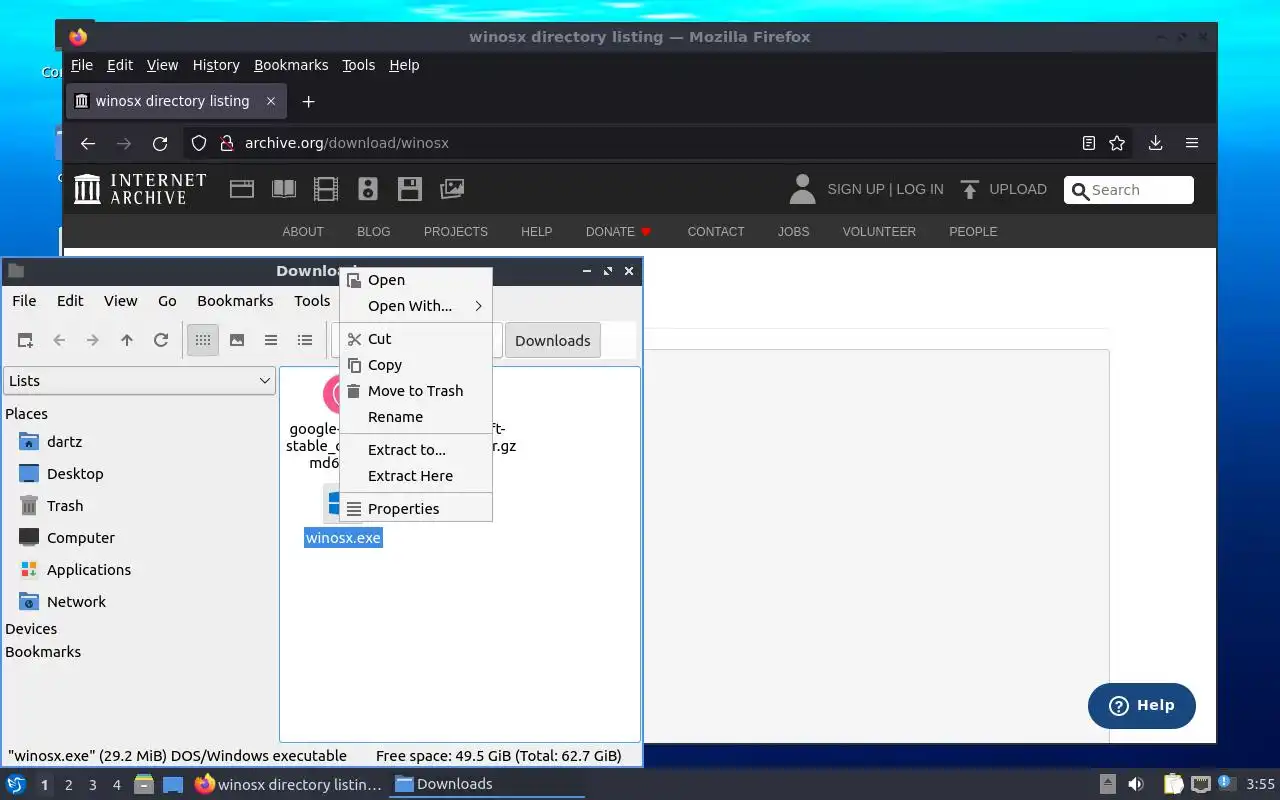
Task: Open file manager Tools menu
Action: 312,301
